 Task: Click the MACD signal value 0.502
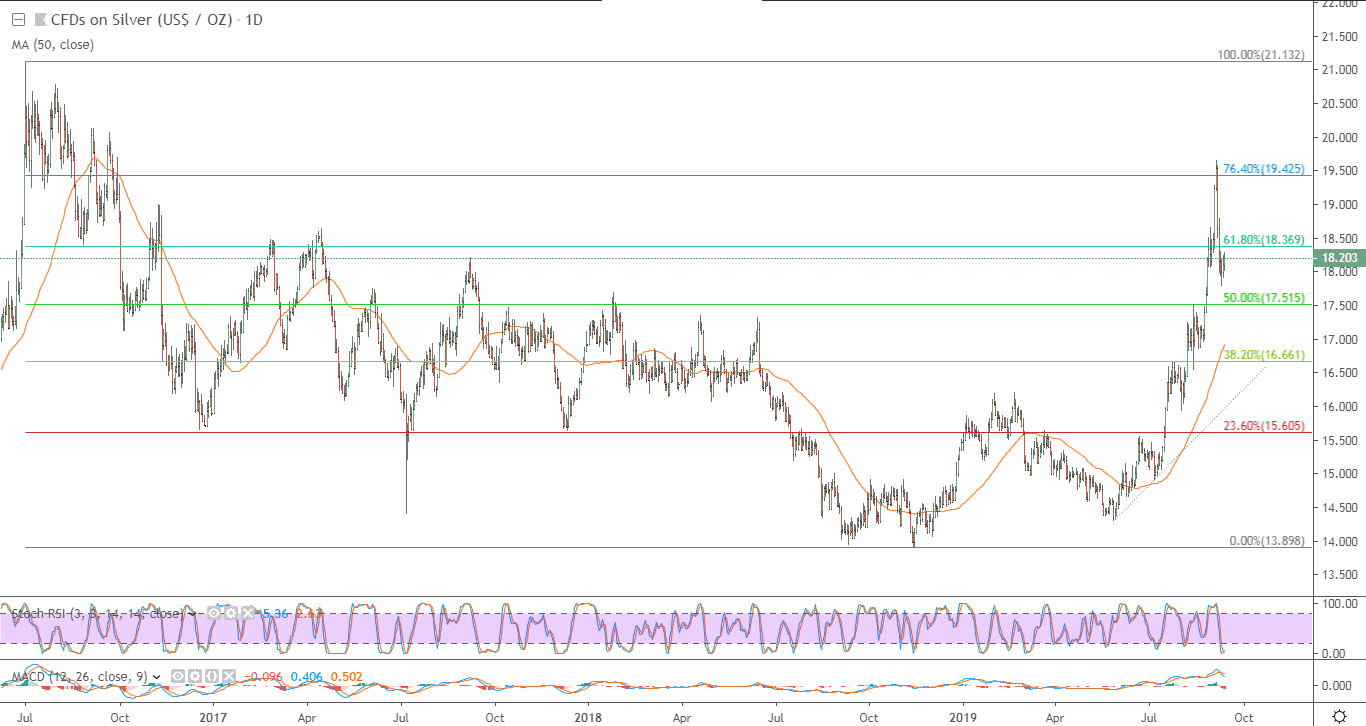[349, 677]
